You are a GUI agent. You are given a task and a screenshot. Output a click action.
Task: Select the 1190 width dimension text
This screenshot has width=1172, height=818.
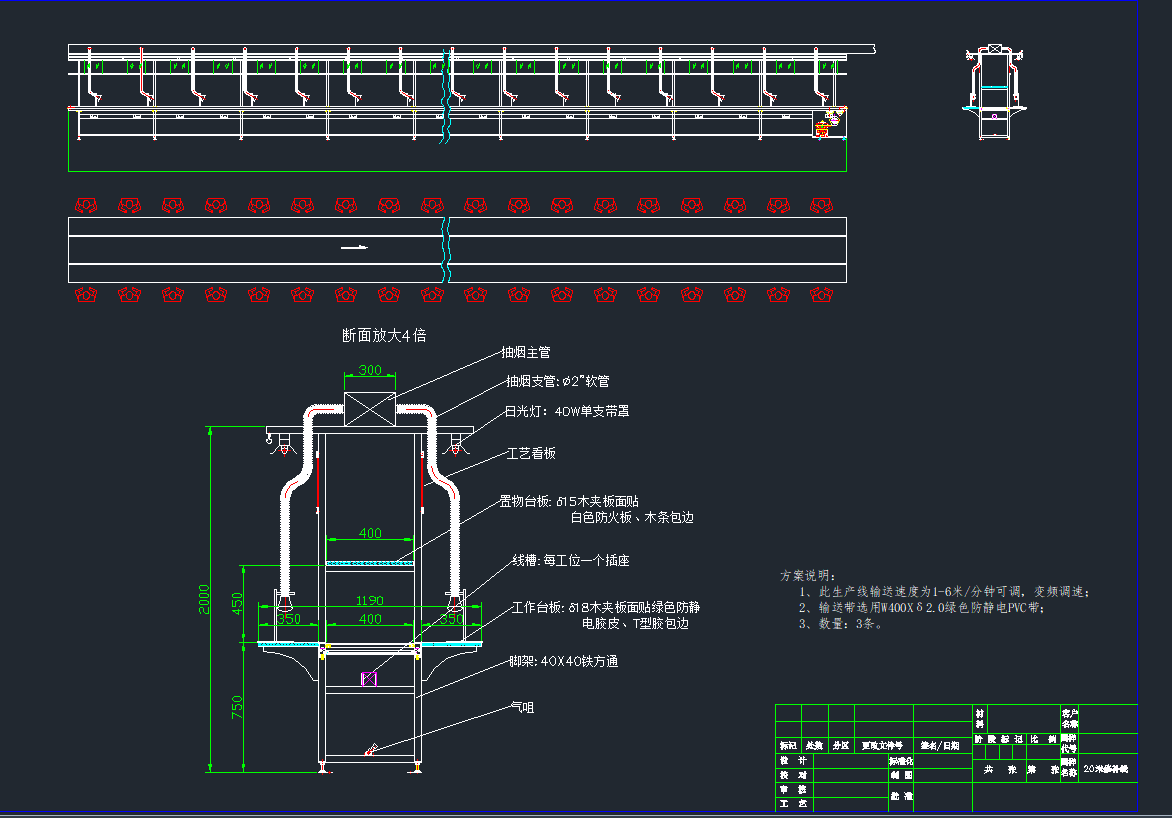[x=370, y=601]
